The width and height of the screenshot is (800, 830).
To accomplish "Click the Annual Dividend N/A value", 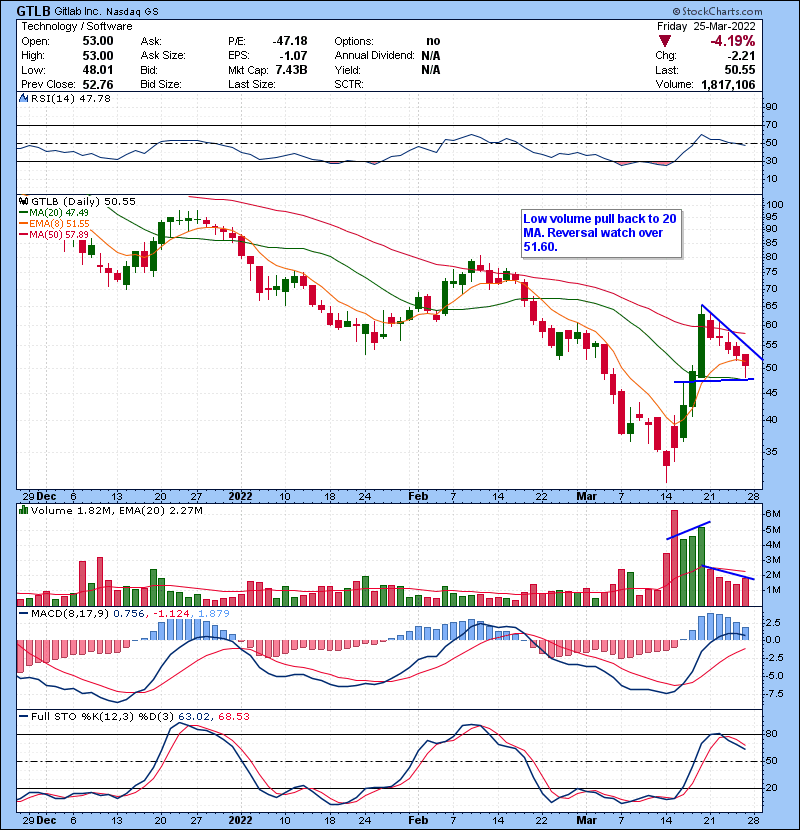I will point(431,56).
